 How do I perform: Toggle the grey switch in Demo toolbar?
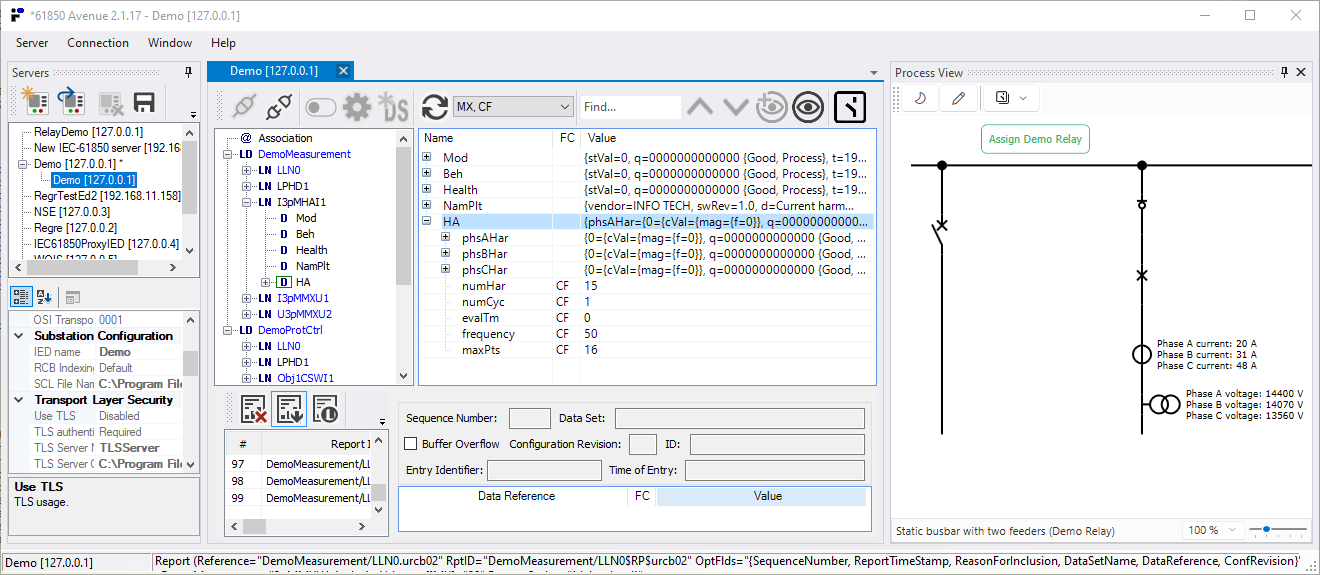pyautogui.click(x=320, y=107)
